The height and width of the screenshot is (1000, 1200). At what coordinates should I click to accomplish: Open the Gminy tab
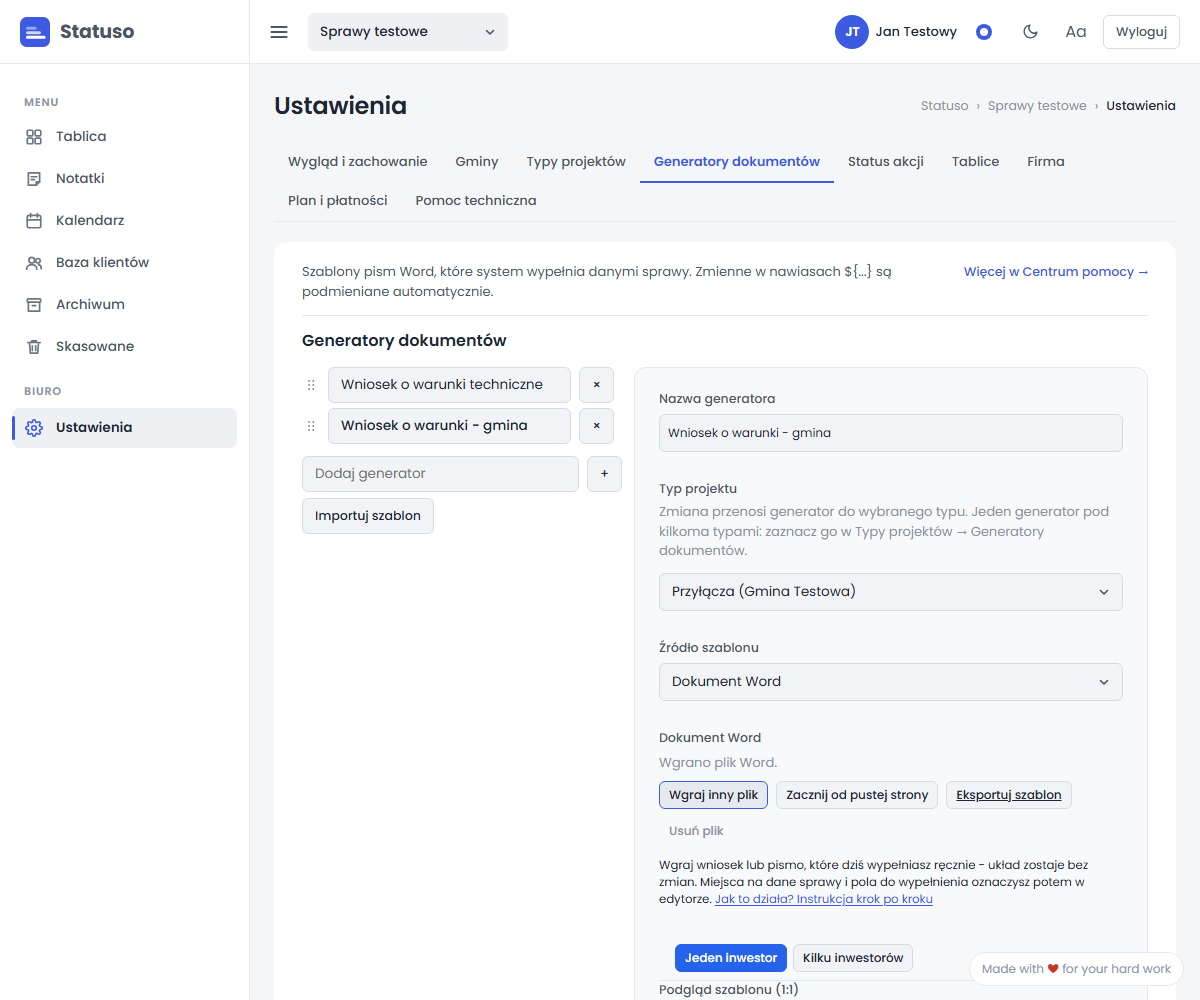pyautogui.click(x=477, y=162)
